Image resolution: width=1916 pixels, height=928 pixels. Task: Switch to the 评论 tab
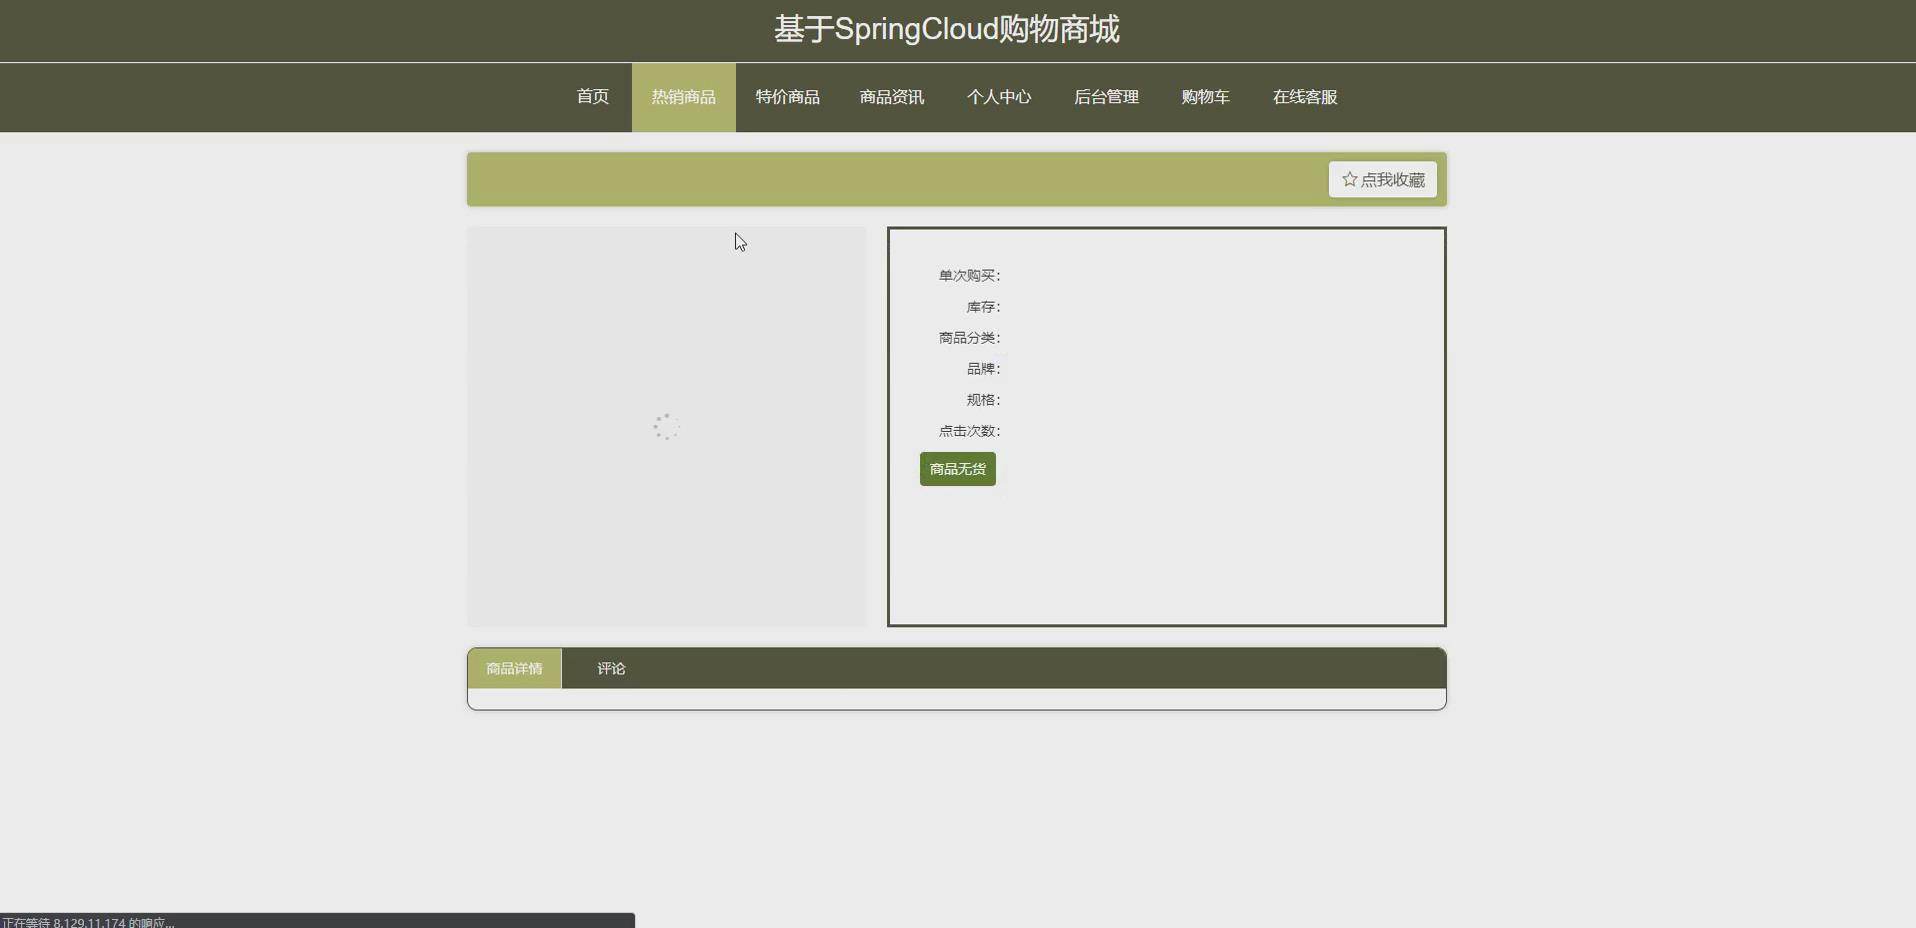(x=611, y=669)
